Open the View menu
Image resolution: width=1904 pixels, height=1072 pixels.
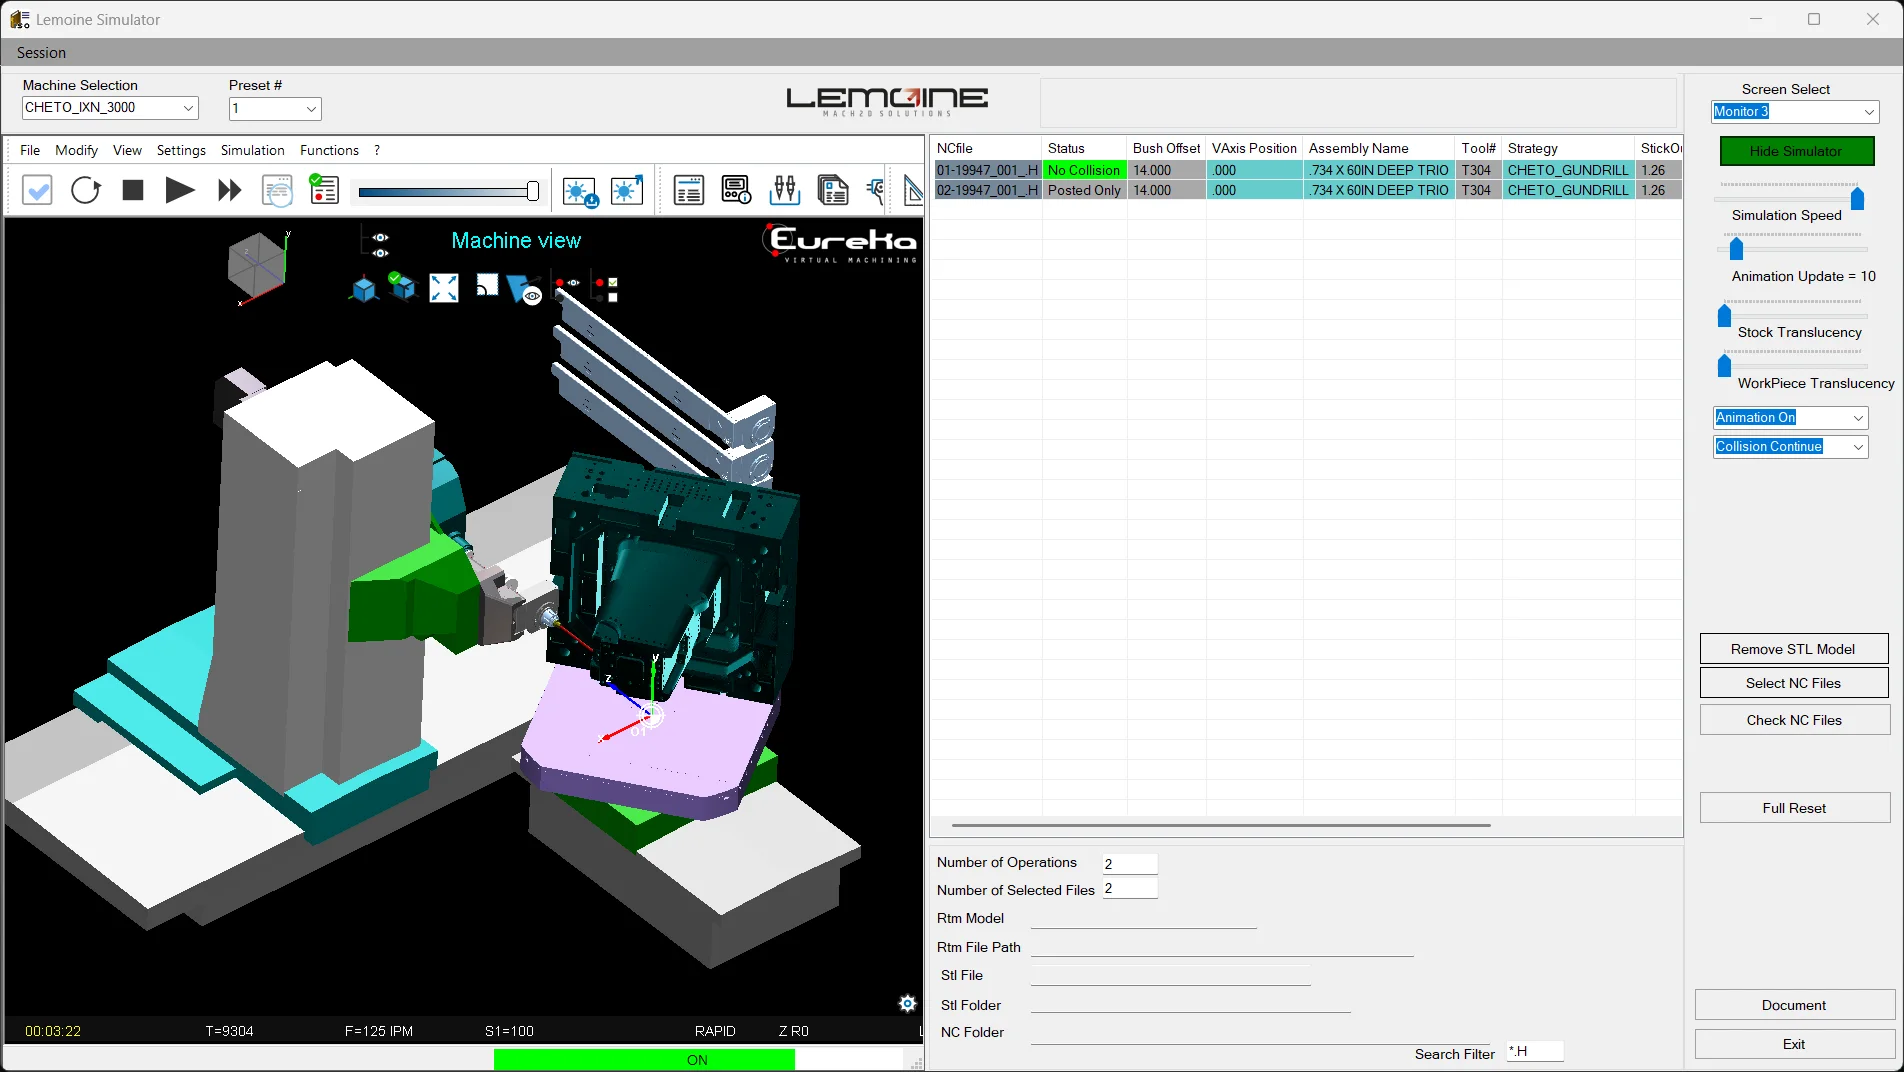tap(127, 150)
